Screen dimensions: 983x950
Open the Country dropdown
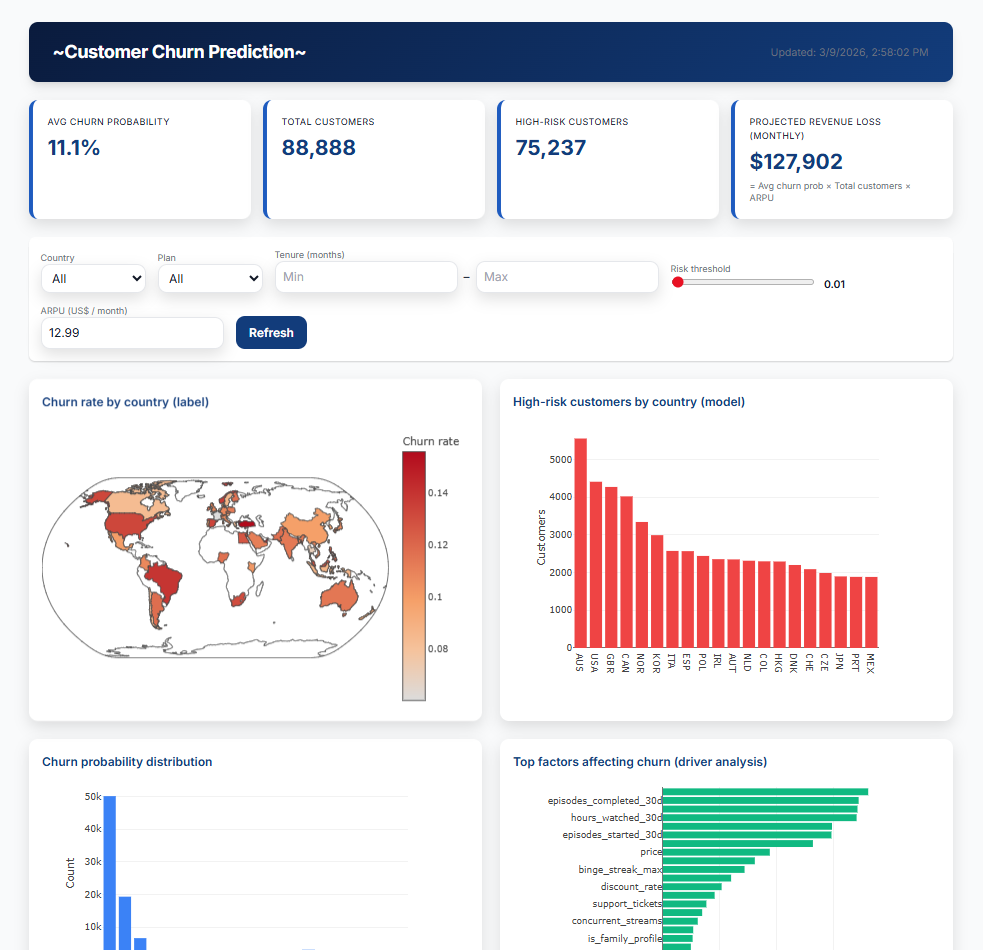point(93,278)
